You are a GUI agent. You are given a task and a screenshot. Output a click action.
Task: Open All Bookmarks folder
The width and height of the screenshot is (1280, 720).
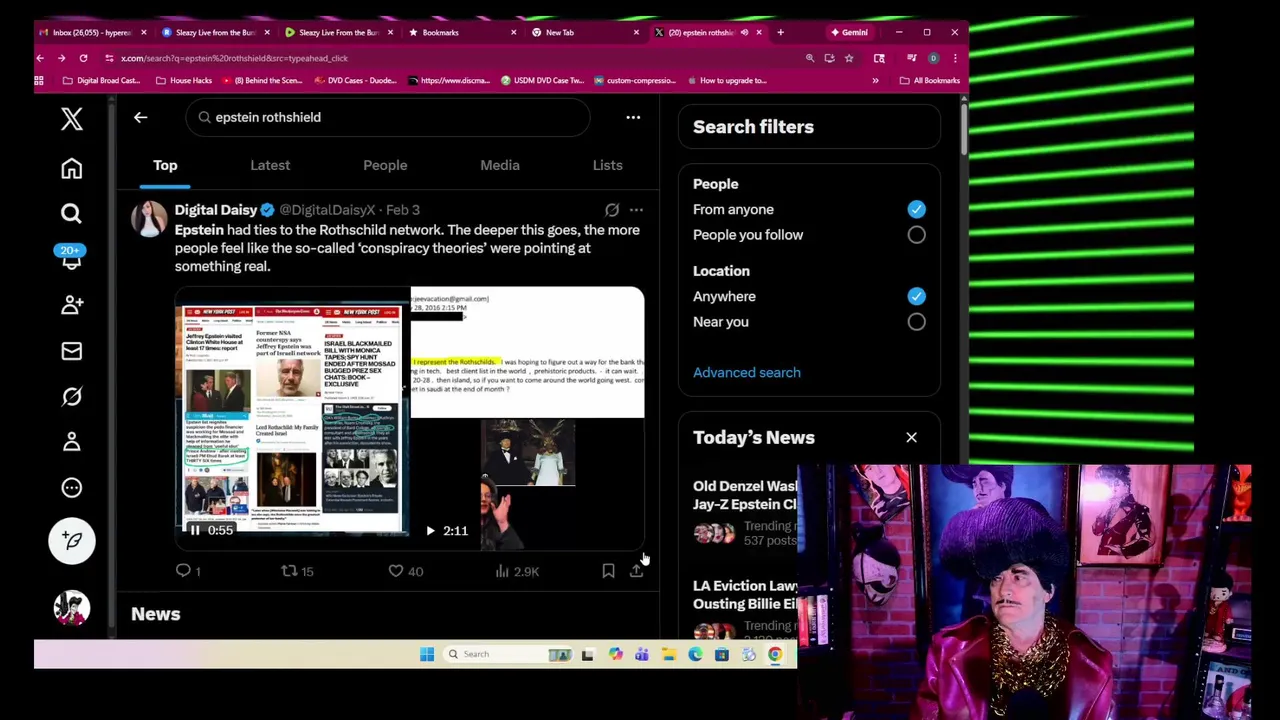[x=930, y=80]
